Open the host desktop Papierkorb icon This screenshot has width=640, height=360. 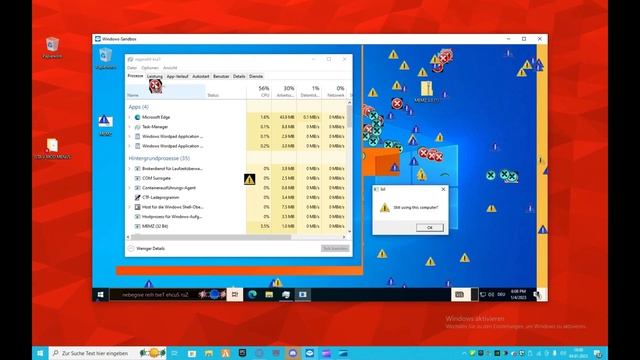(x=52, y=47)
